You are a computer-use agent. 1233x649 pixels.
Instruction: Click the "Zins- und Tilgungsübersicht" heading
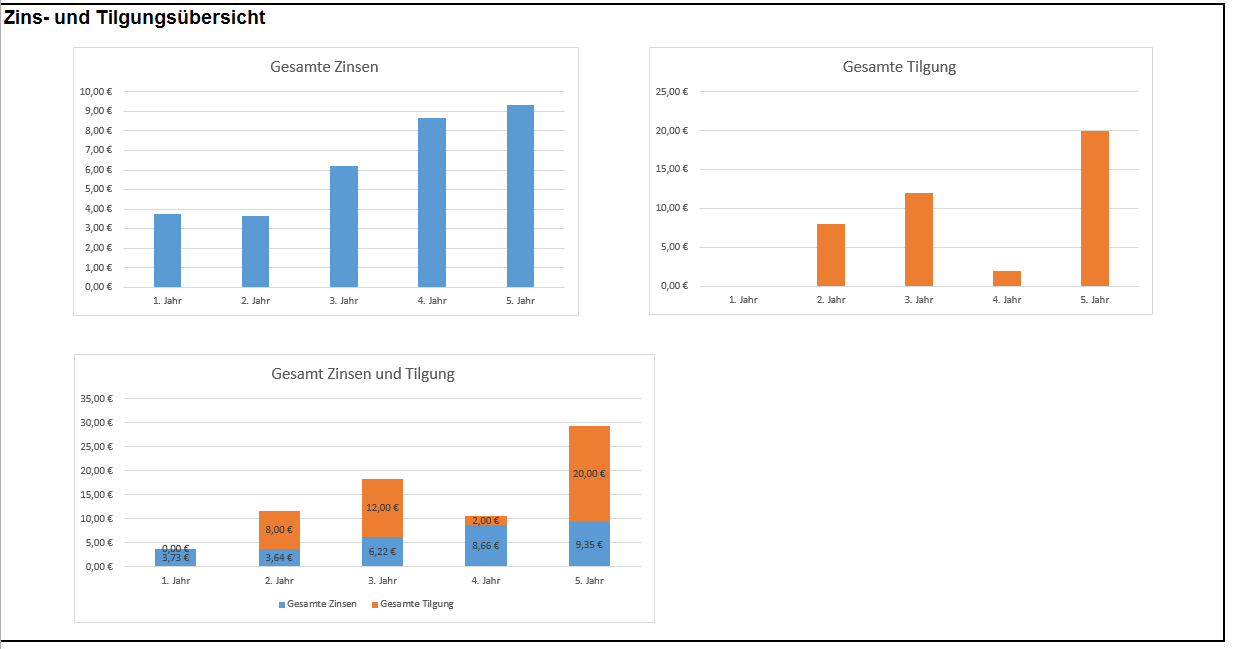click(x=135, y=18)
